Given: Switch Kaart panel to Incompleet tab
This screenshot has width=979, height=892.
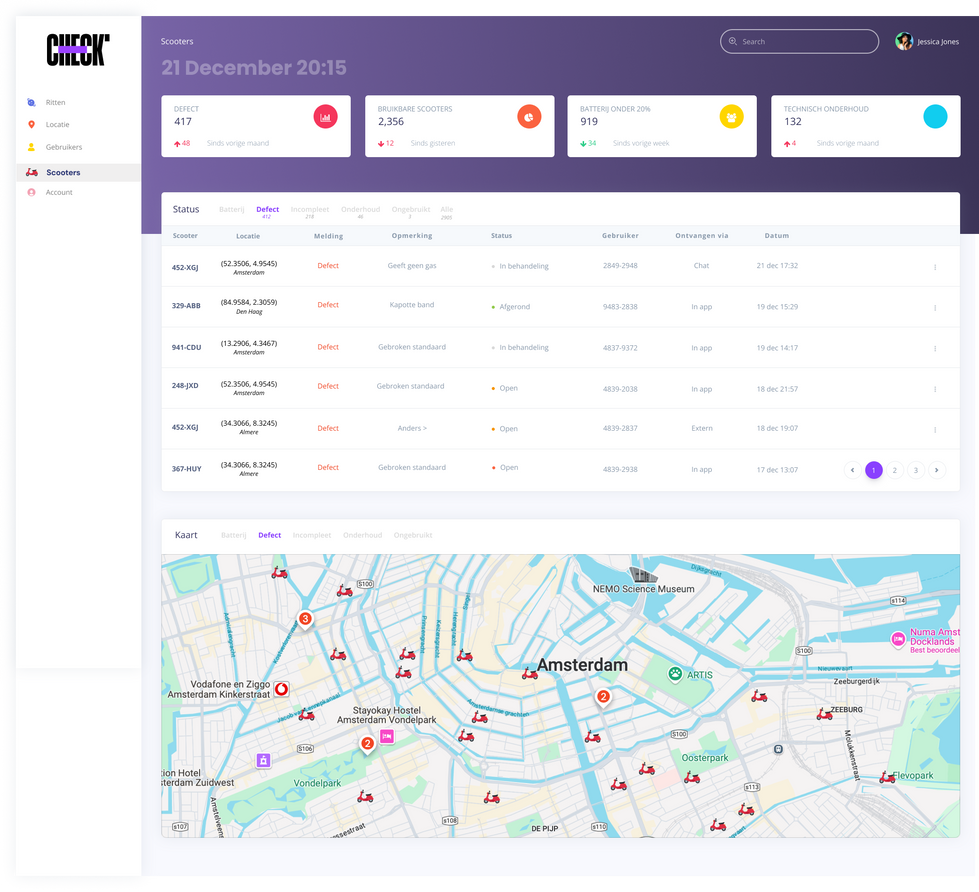Looking at the screenshot, I should click(x=312, y=536).
